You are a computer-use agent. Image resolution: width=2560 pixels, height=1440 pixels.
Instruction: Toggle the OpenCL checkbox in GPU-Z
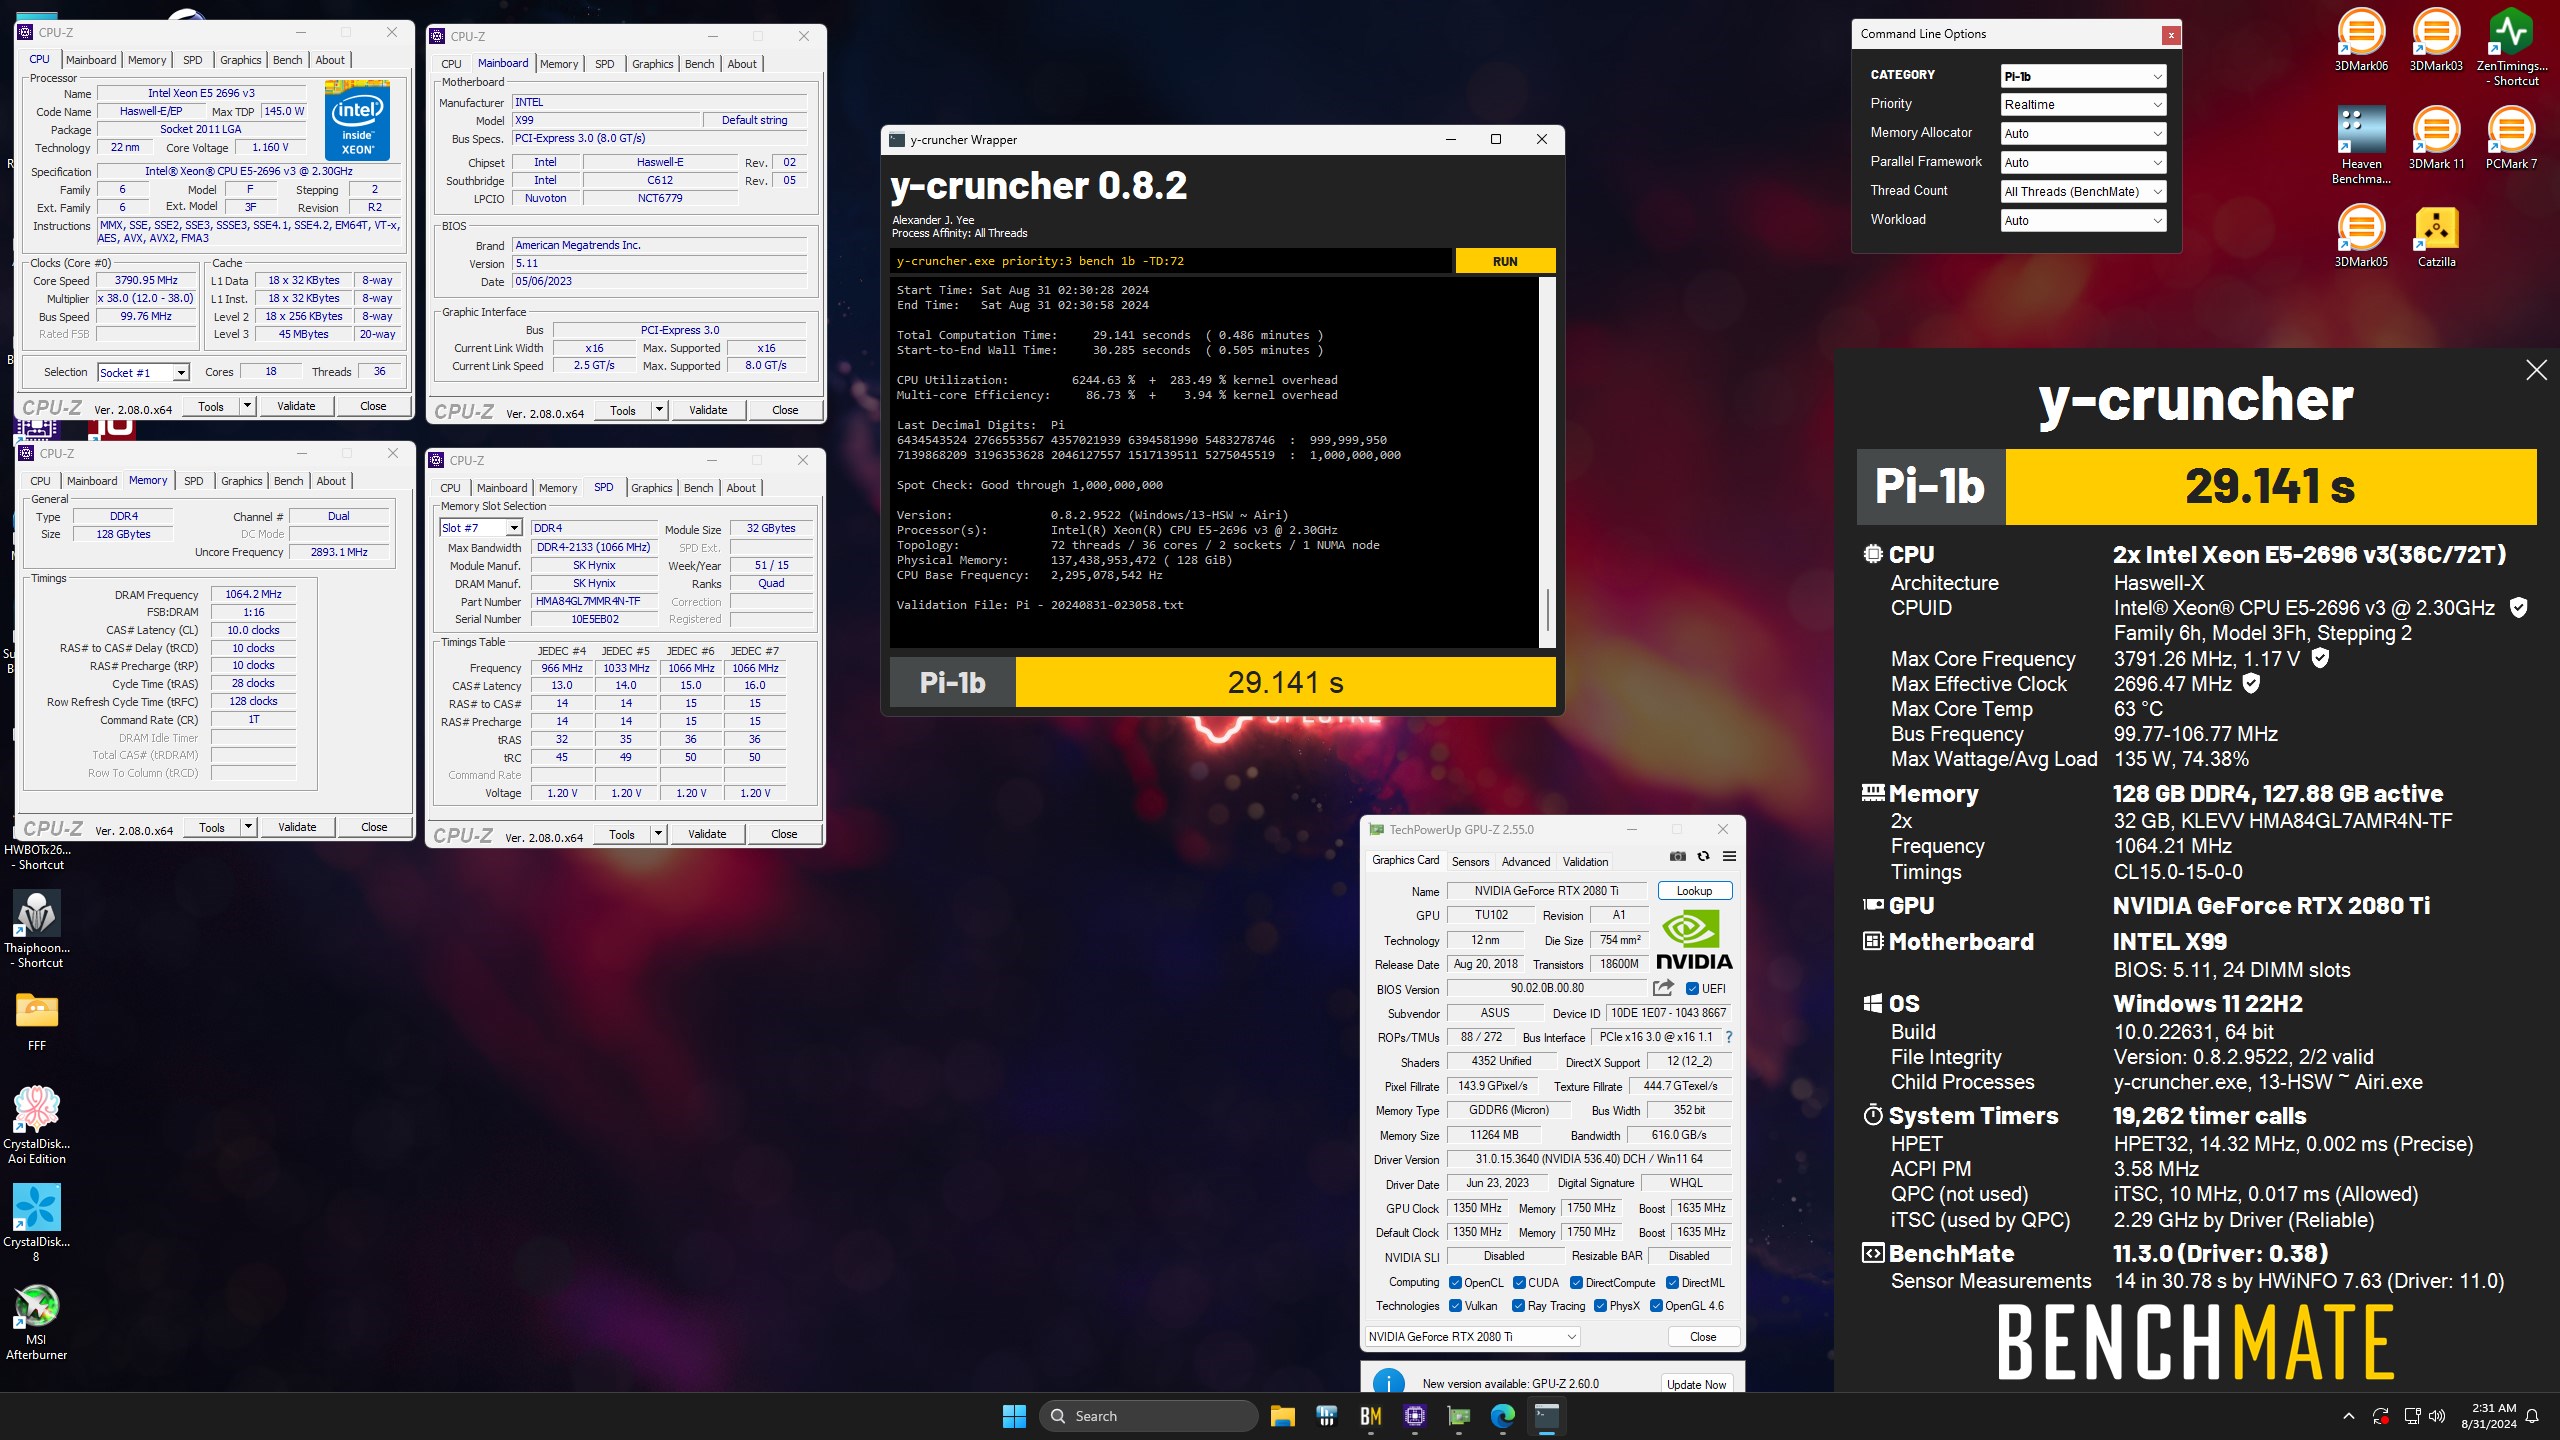pyautogui.click(x=1456, y=1283)
